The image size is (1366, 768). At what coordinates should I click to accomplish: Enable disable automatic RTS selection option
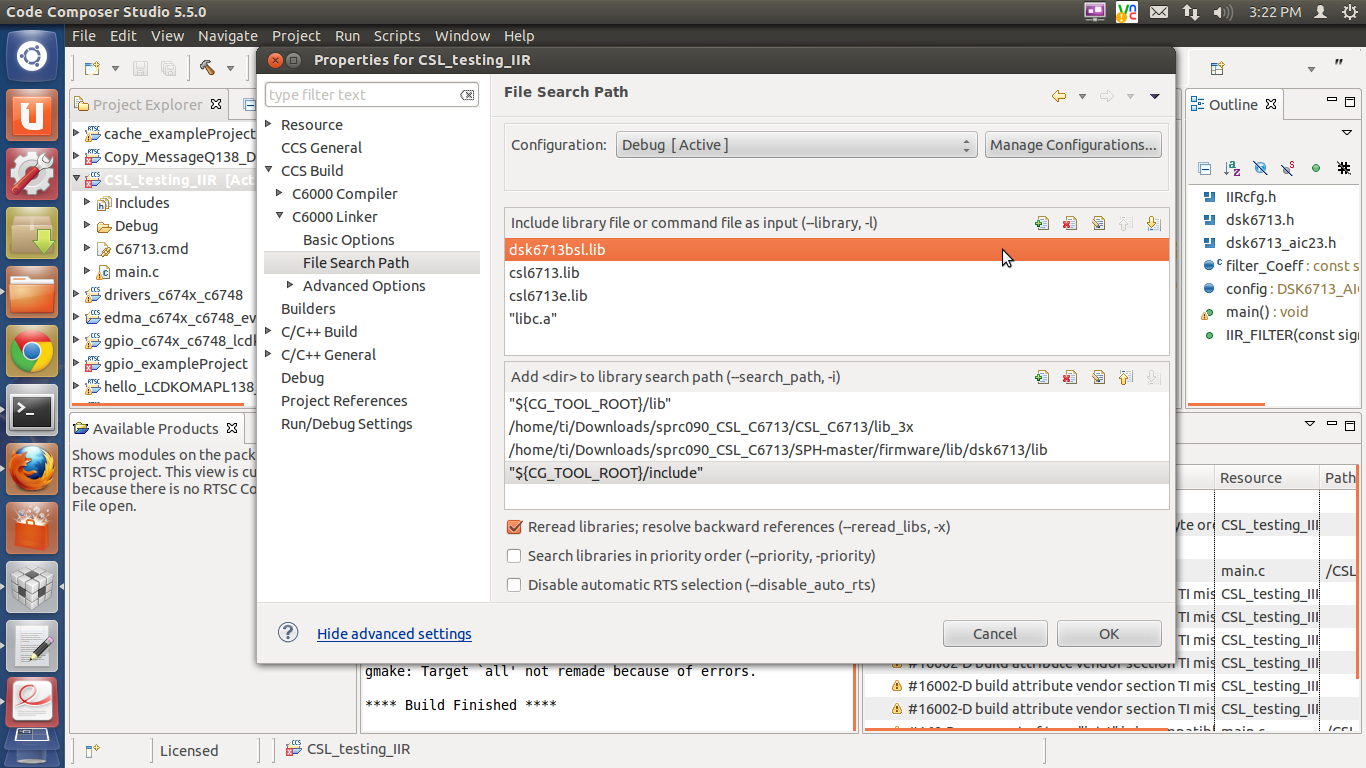(x=514, y=584)
